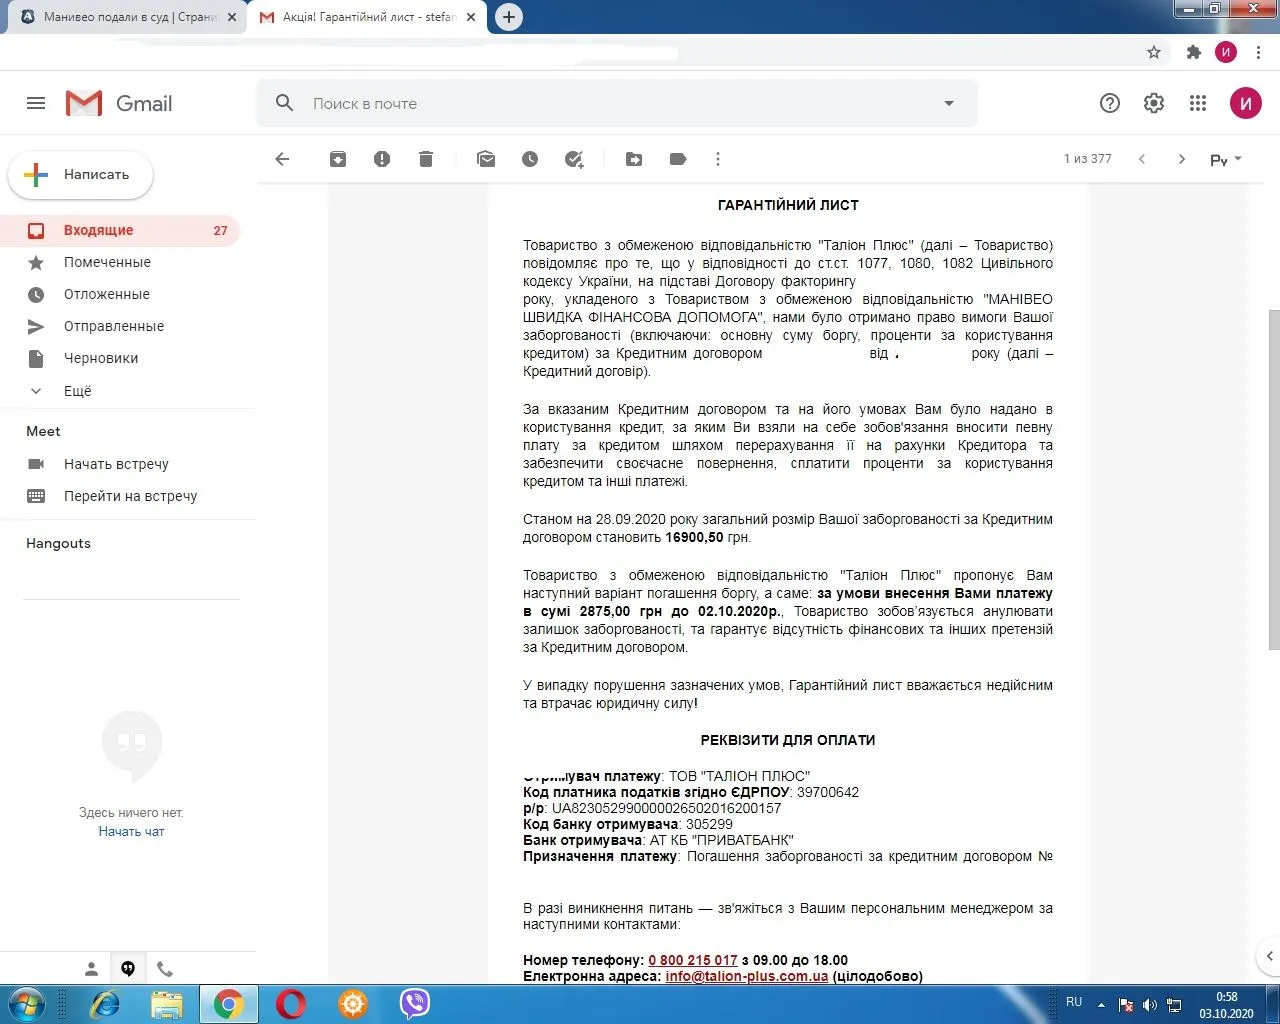The image size is (1280, 1024).
Task: Click the Написать compose button
Action: click(80, 174)
